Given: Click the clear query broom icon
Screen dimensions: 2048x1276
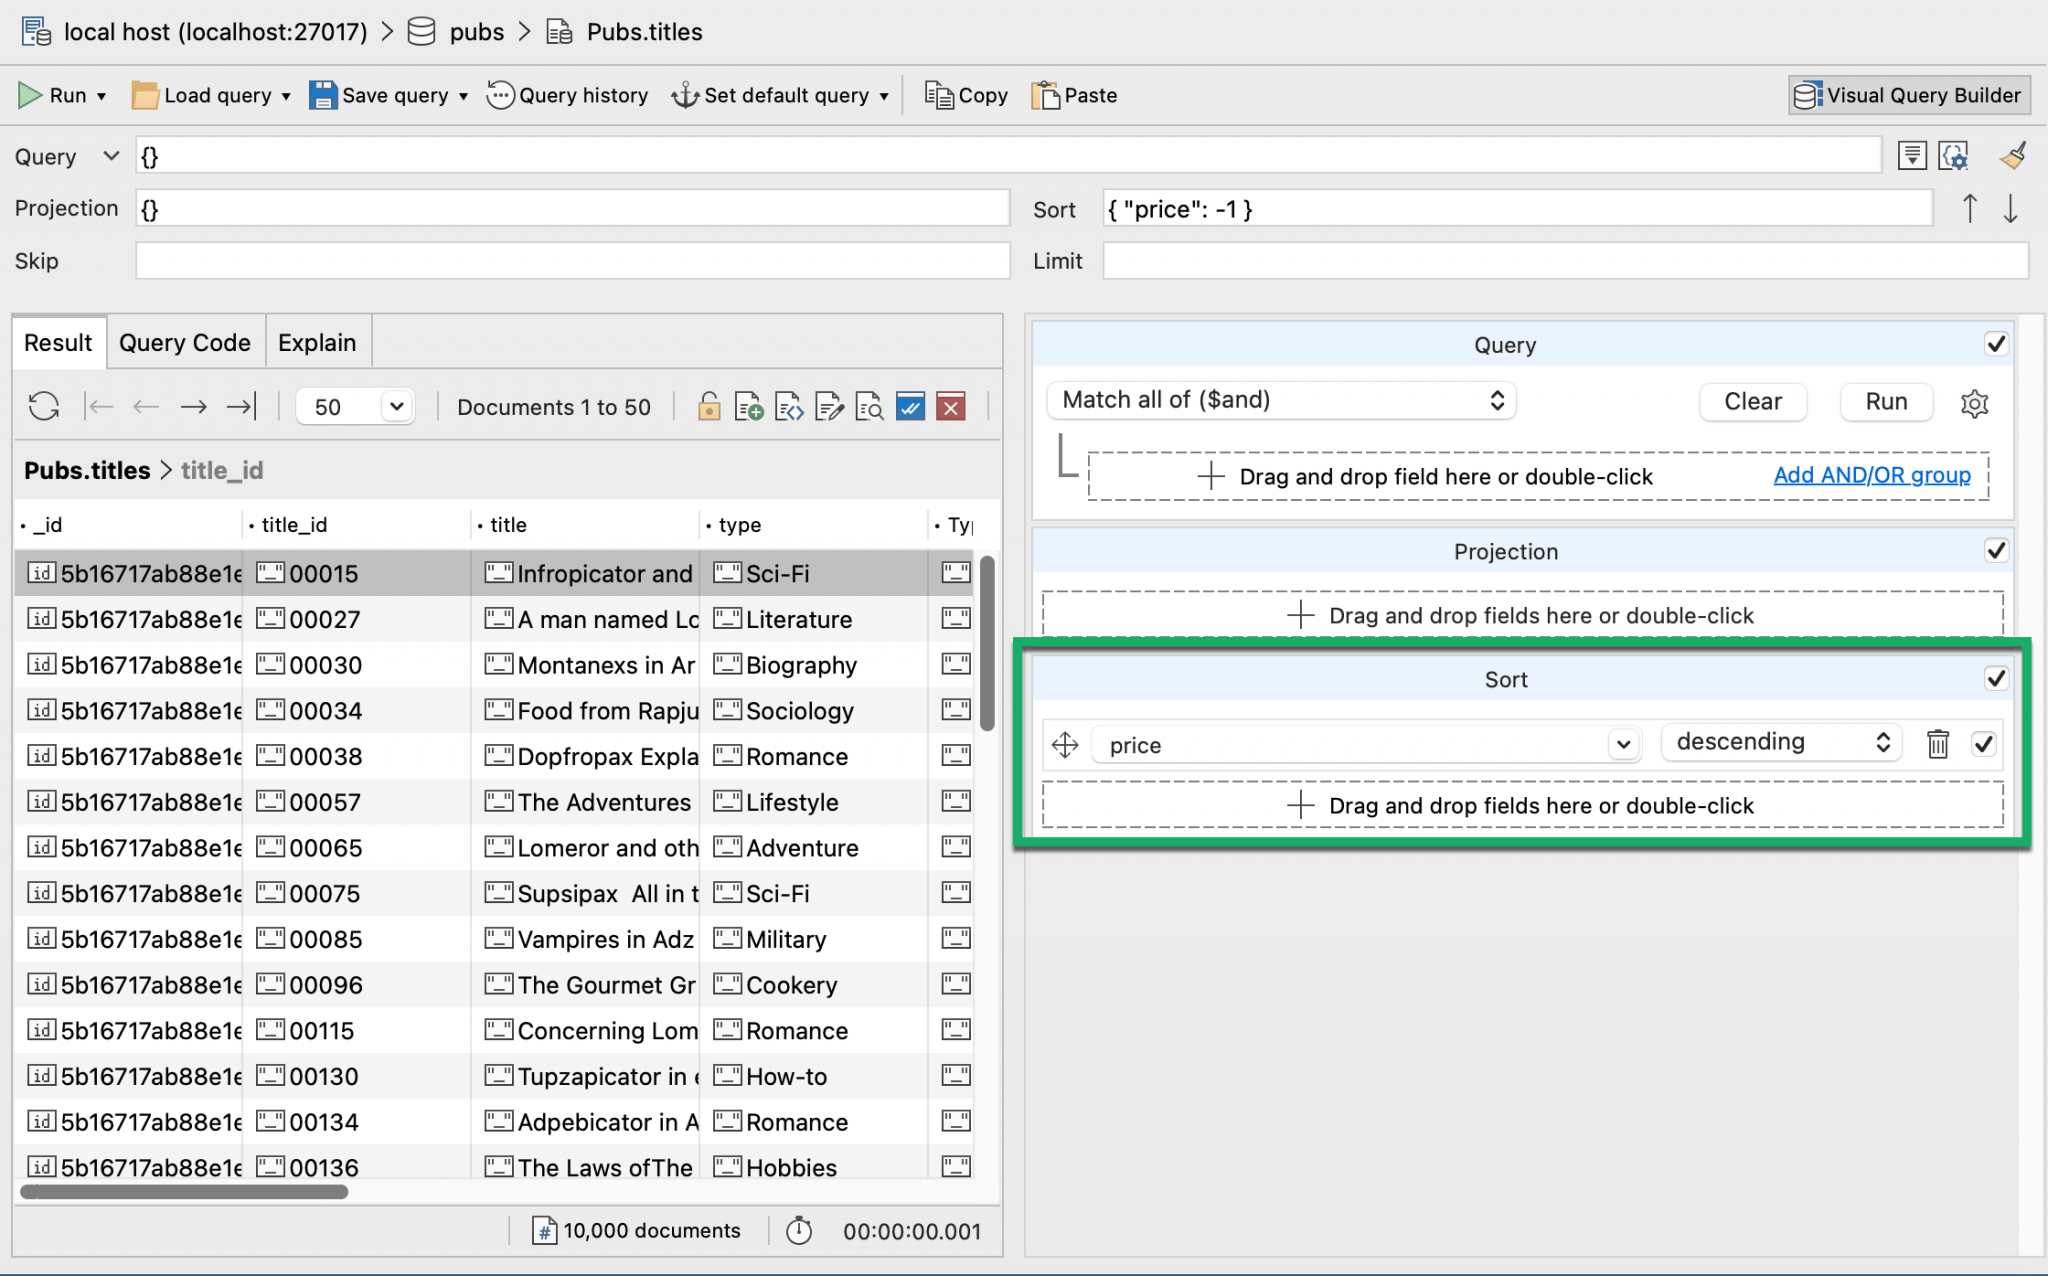Looking at the screenshot, I should 2013,156.
